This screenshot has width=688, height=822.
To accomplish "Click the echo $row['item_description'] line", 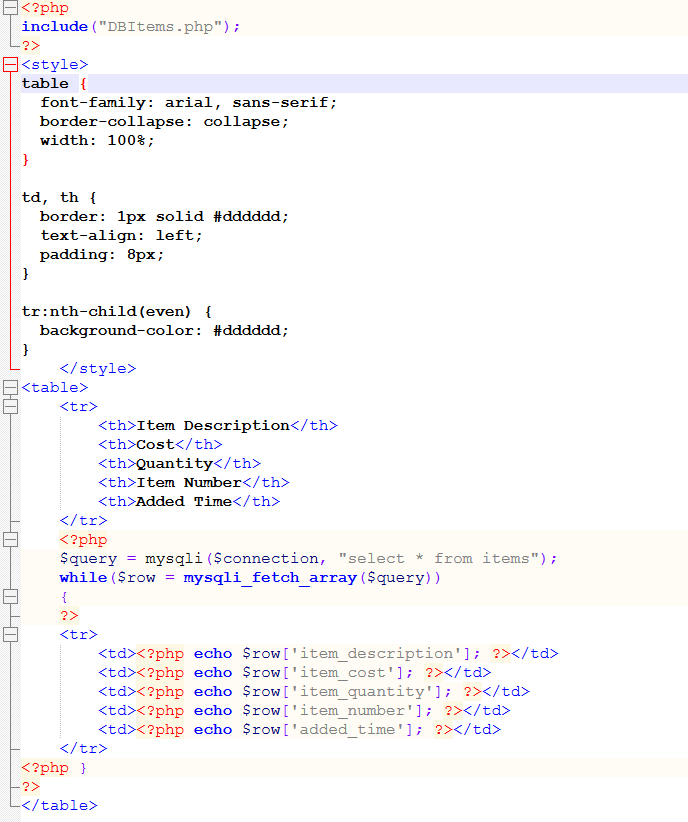I will tap(328, 654).
